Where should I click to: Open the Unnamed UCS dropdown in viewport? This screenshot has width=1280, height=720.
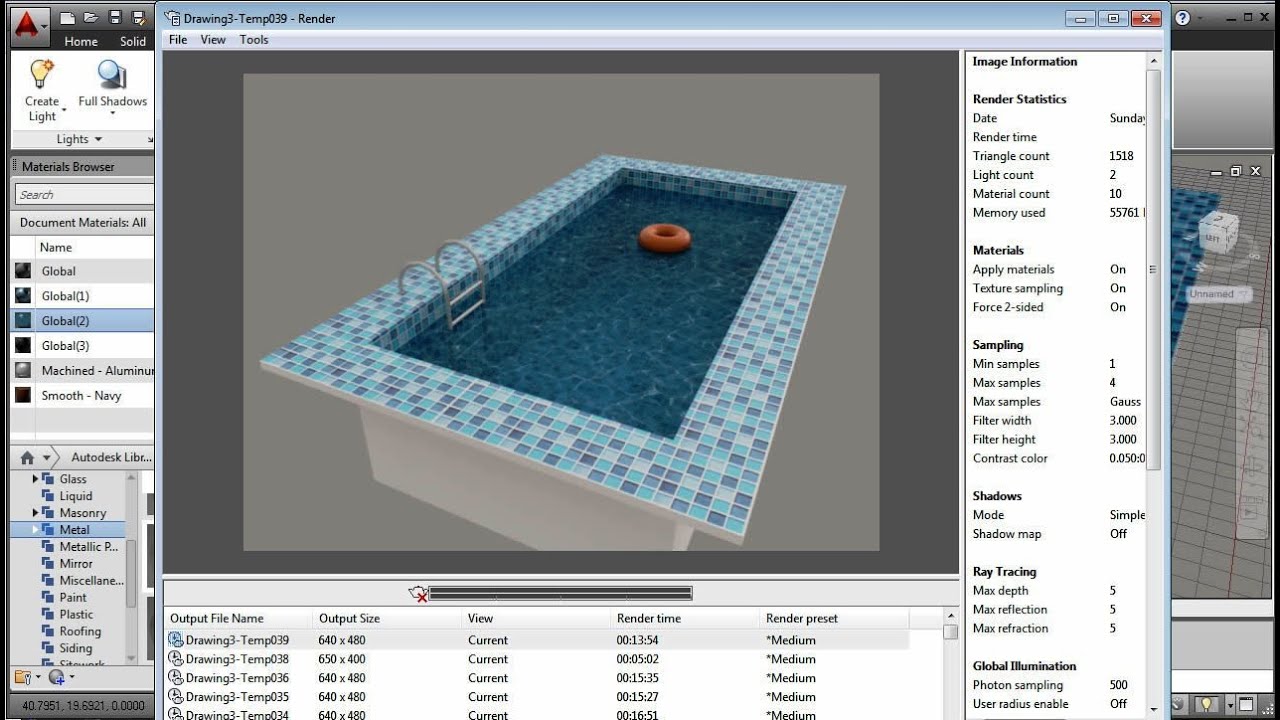coord(1220,294)
